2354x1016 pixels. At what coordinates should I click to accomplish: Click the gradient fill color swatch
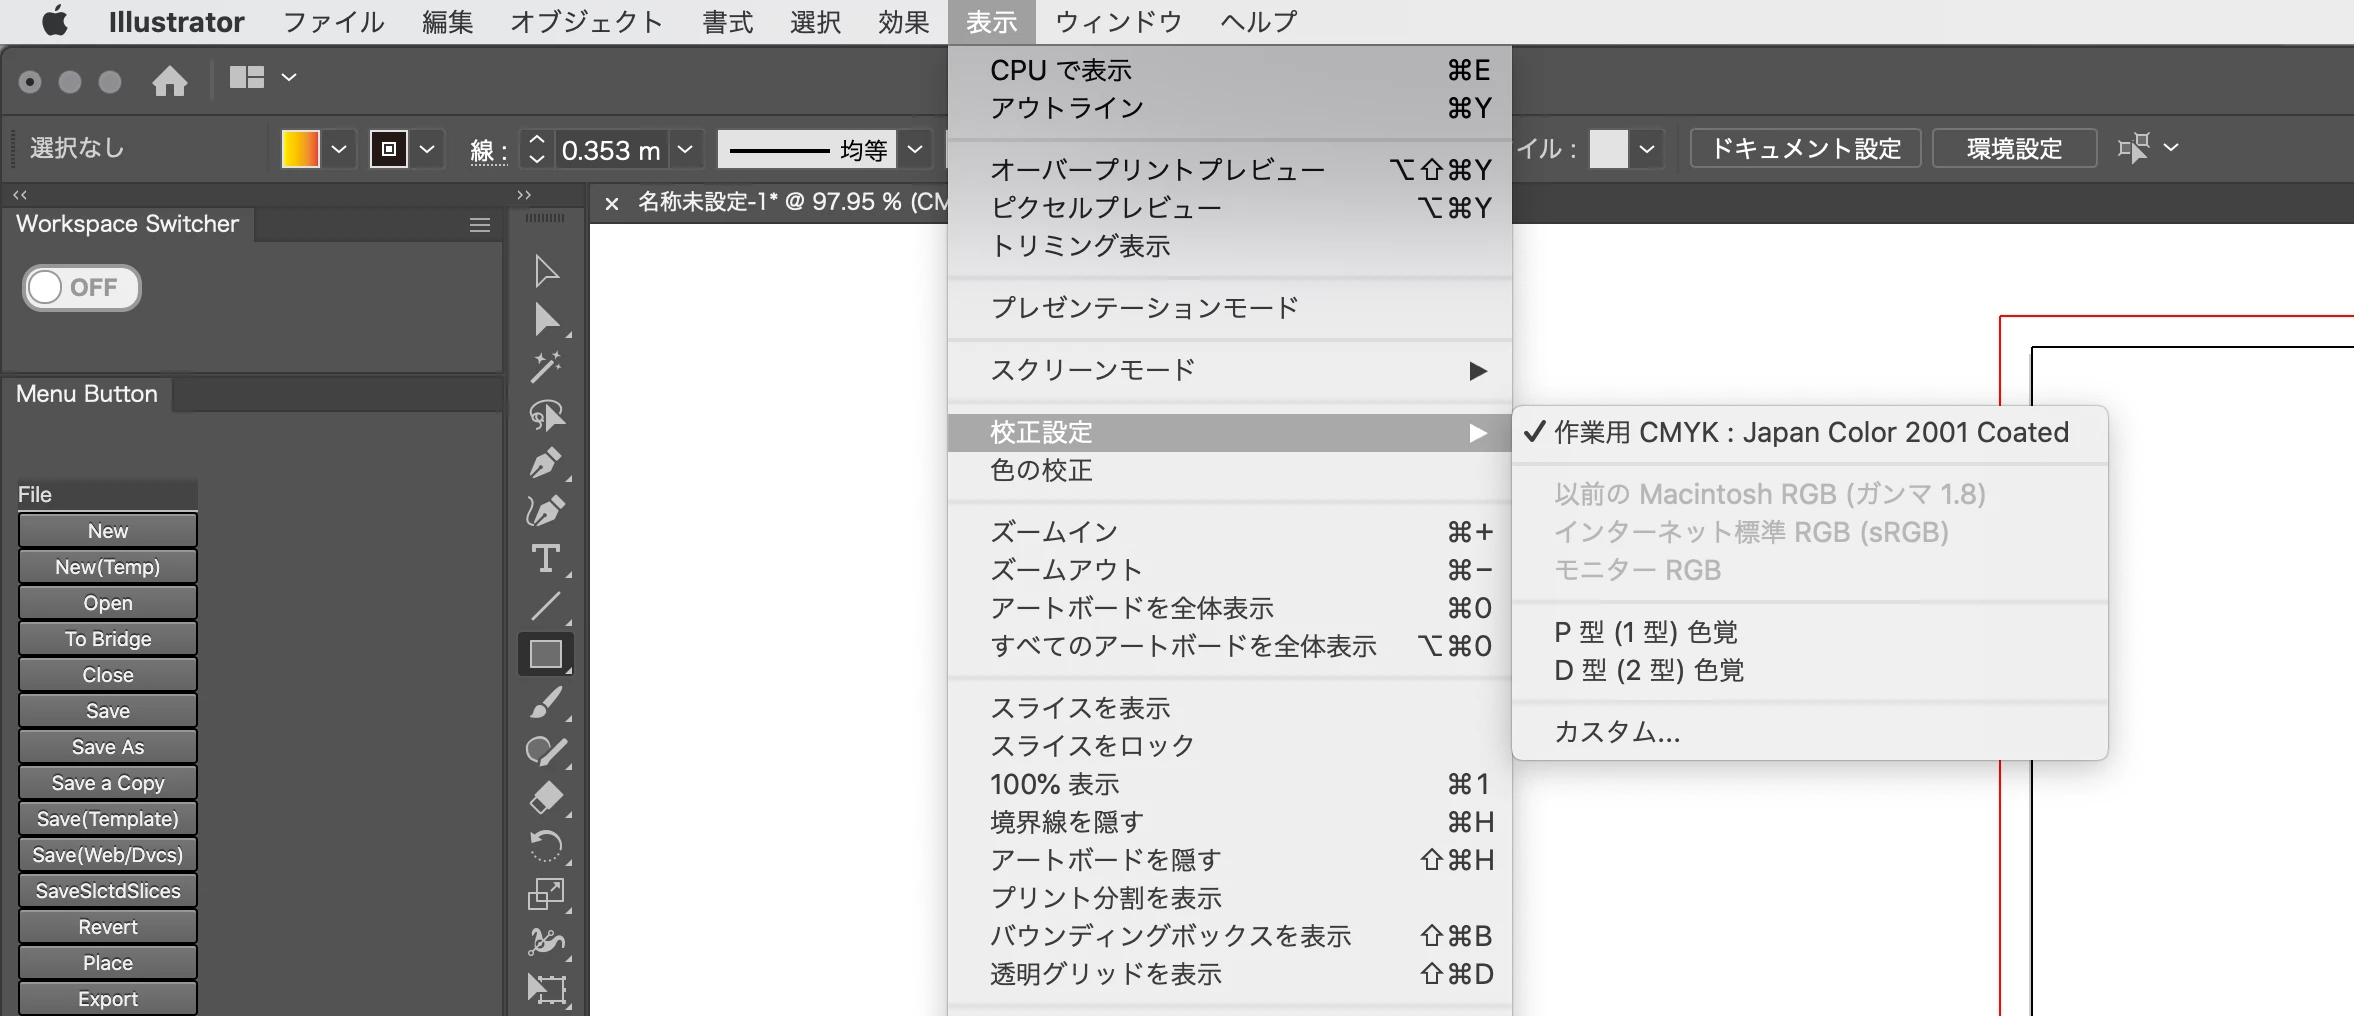click(300, 149)
